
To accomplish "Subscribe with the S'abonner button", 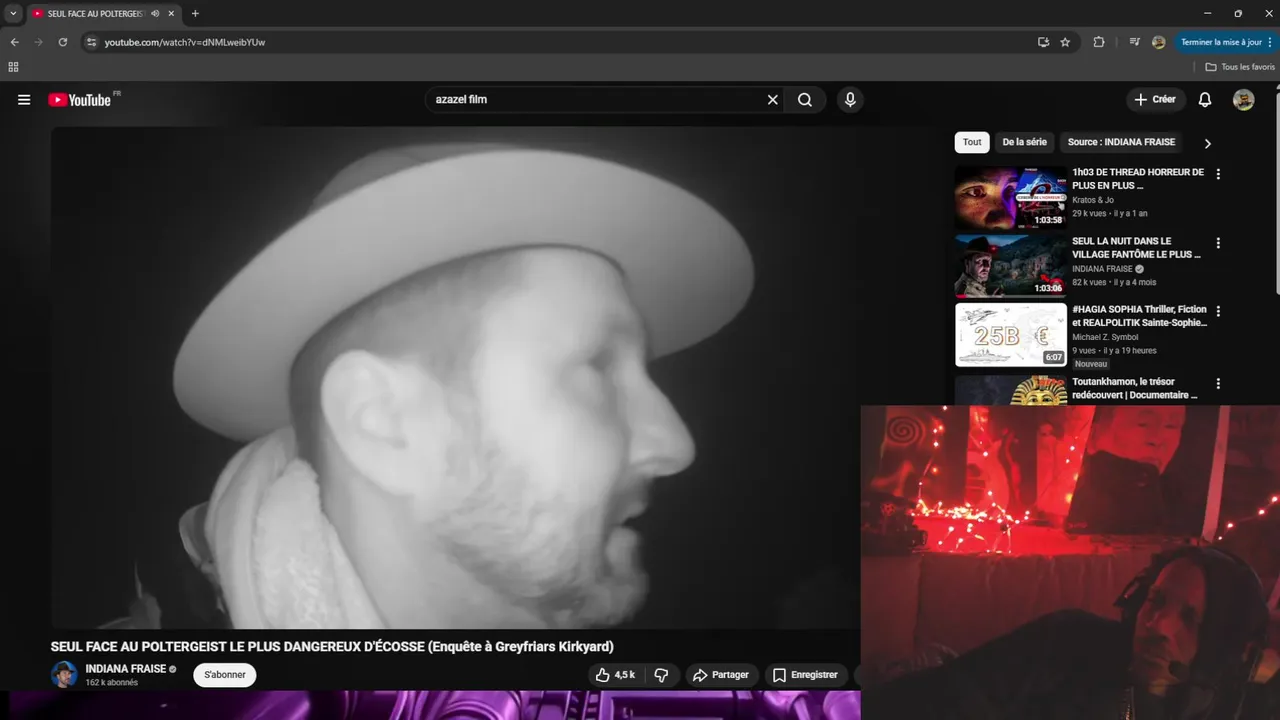I will 225,675.
